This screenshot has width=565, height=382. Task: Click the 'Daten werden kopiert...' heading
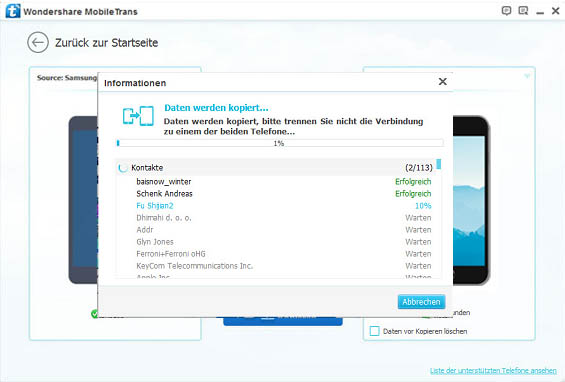[216, 108]
